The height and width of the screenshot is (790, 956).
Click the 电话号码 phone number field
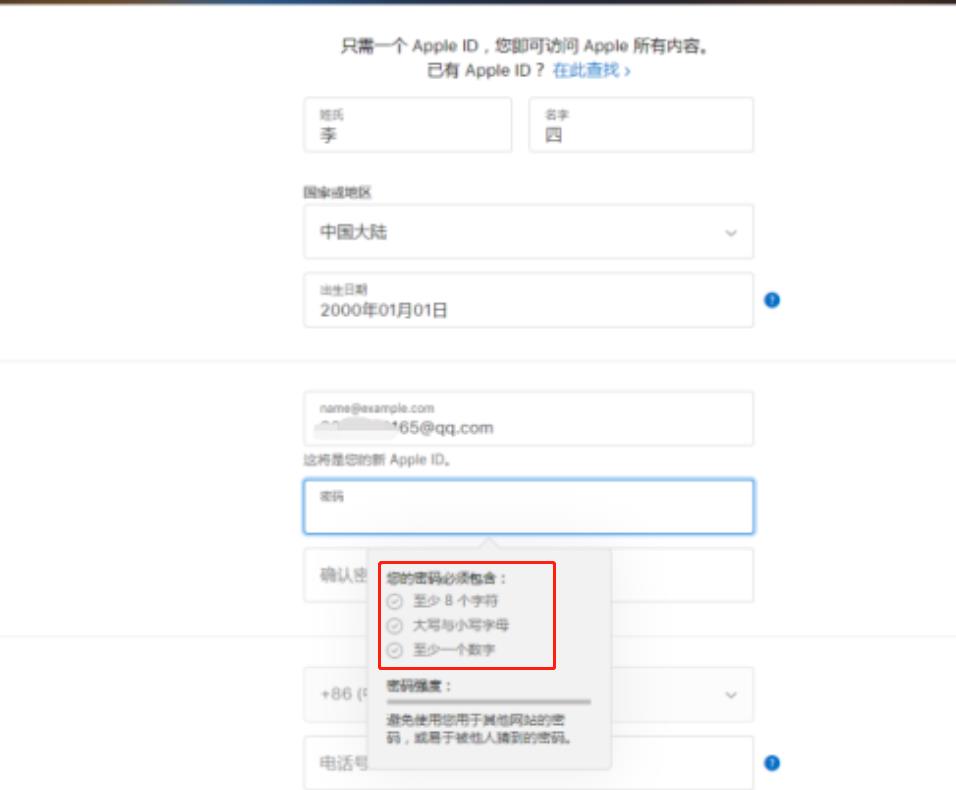tap(340, 763)
